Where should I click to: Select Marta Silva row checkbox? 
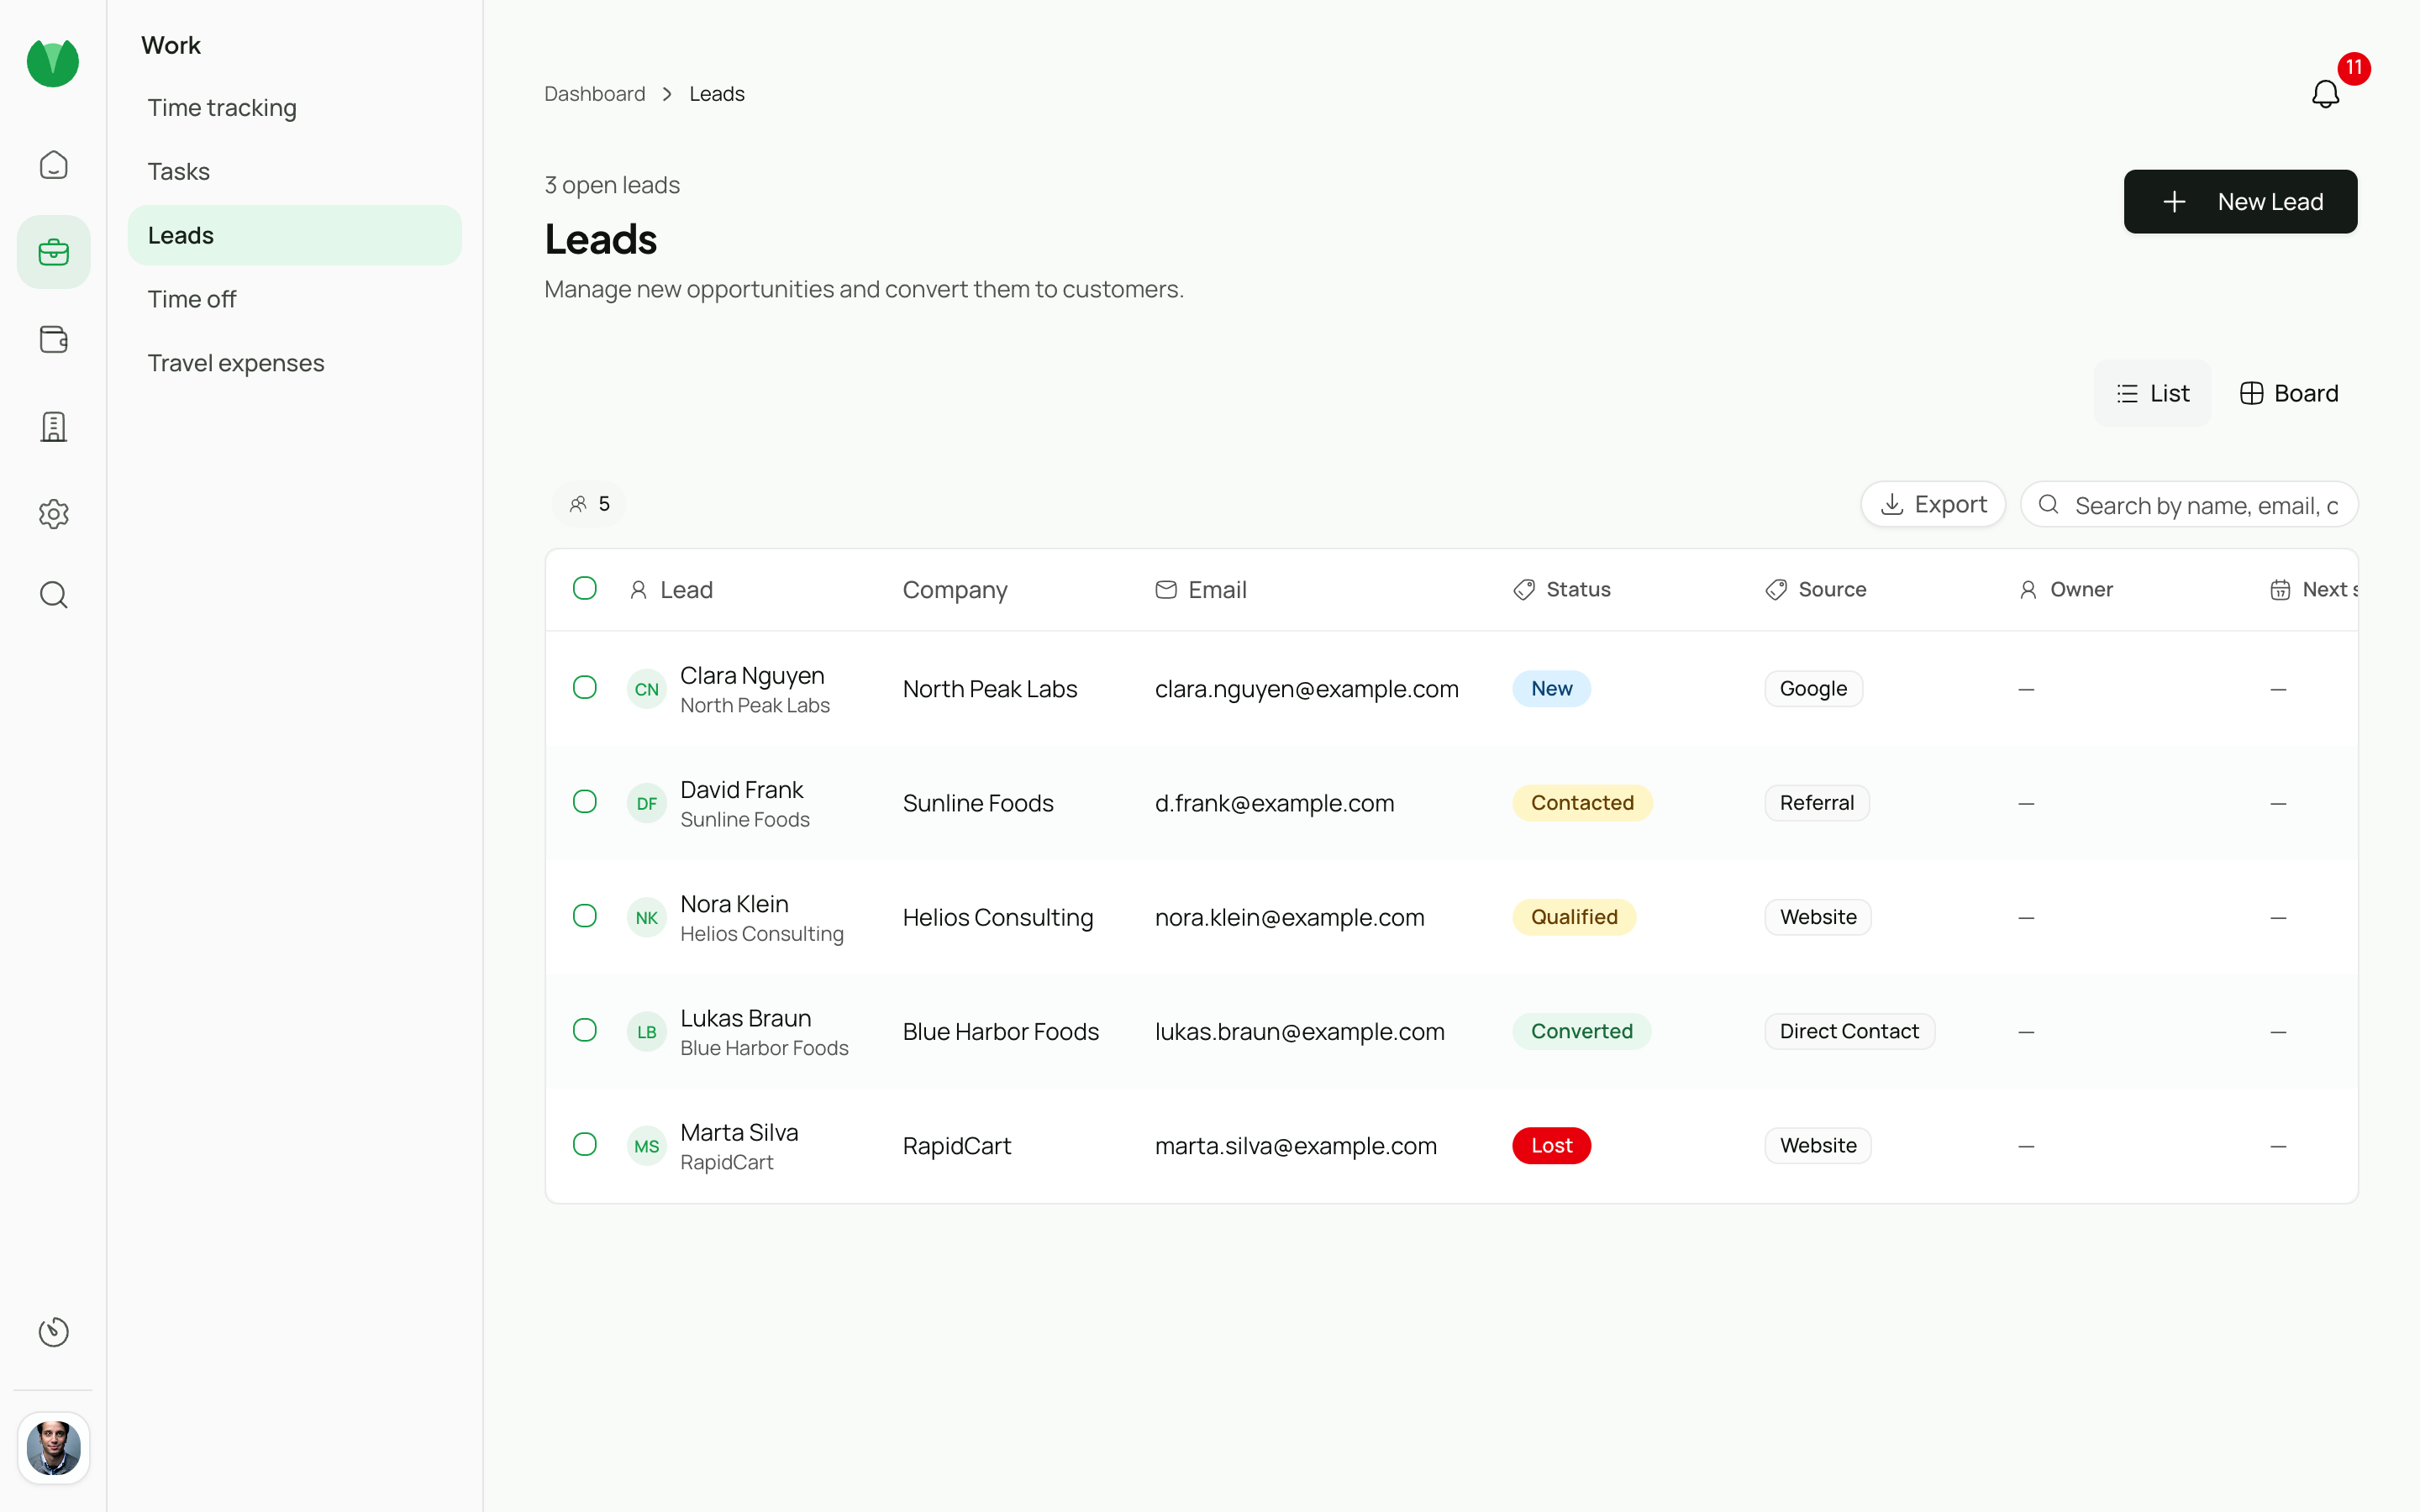click(x=585, y=1143)
